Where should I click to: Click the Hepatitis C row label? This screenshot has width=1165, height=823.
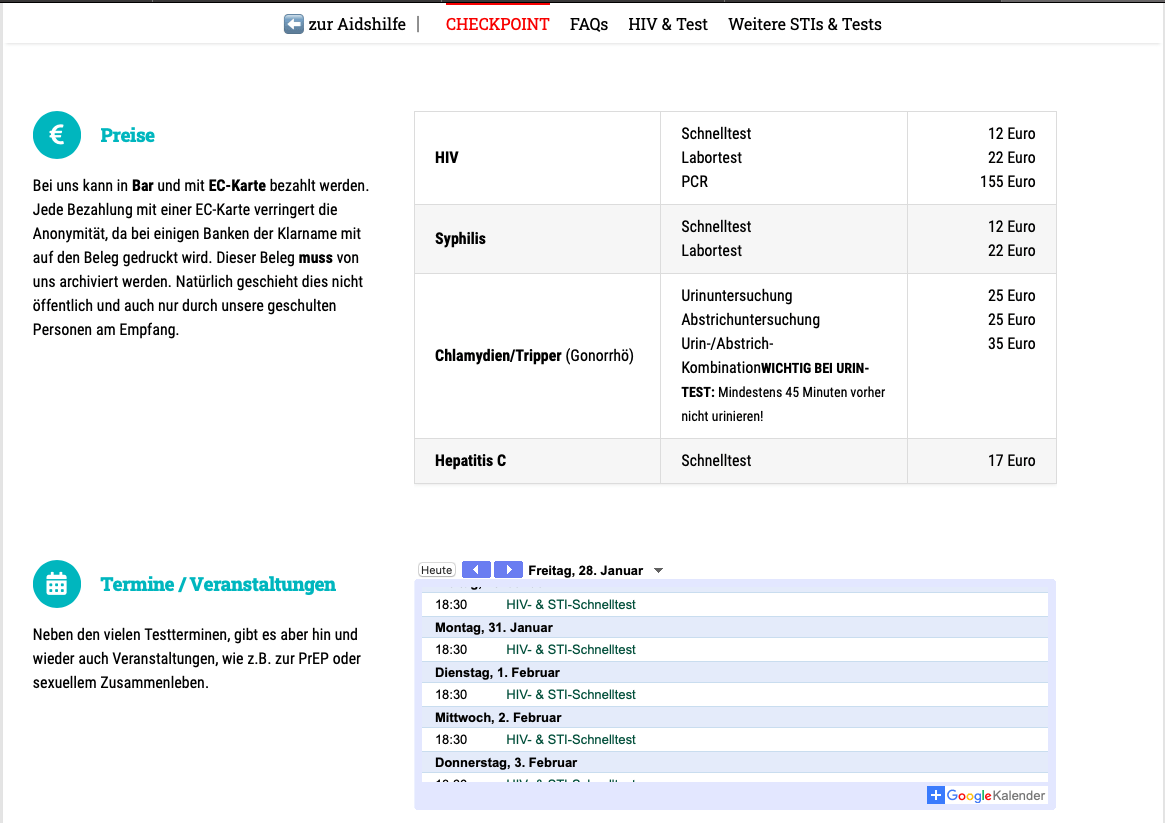[x=470, y=461]
